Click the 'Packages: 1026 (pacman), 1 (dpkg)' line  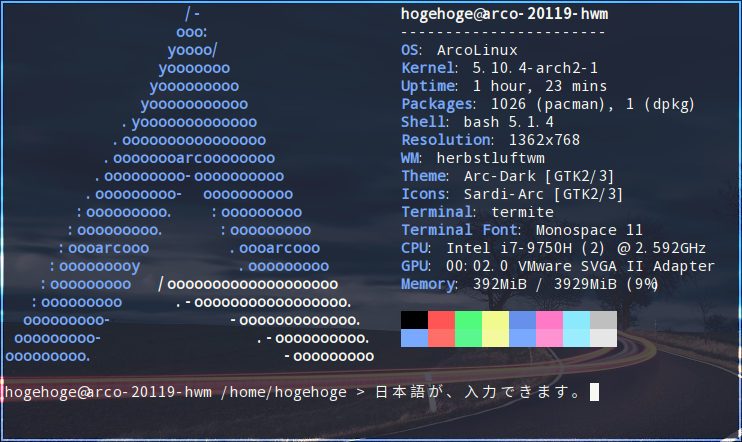point(548,104)
